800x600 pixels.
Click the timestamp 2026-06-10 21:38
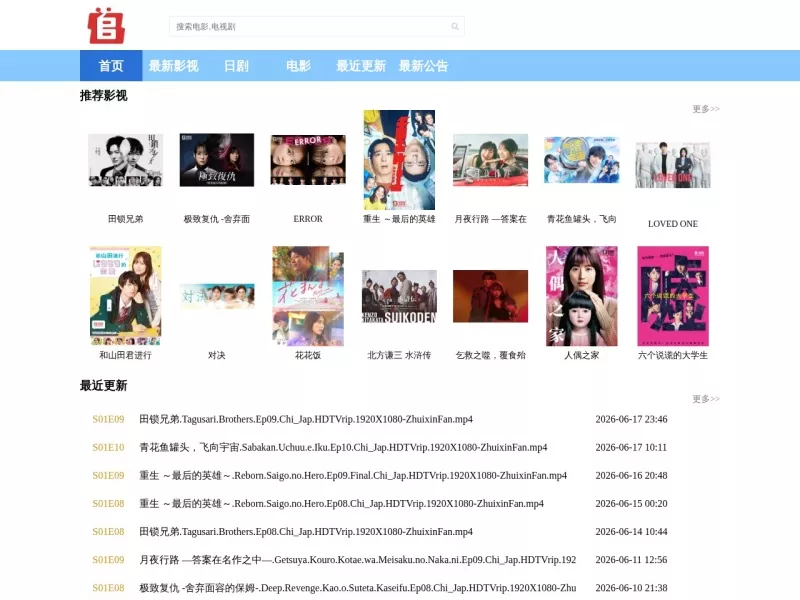631,588
